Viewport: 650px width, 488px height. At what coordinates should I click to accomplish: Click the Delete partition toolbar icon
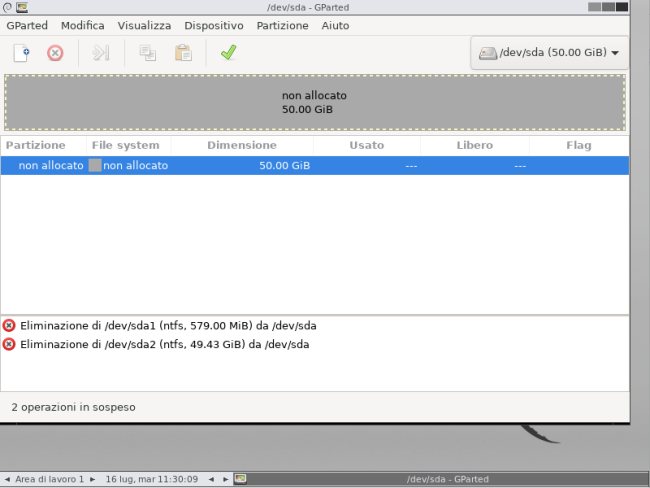tap(55, 53)
